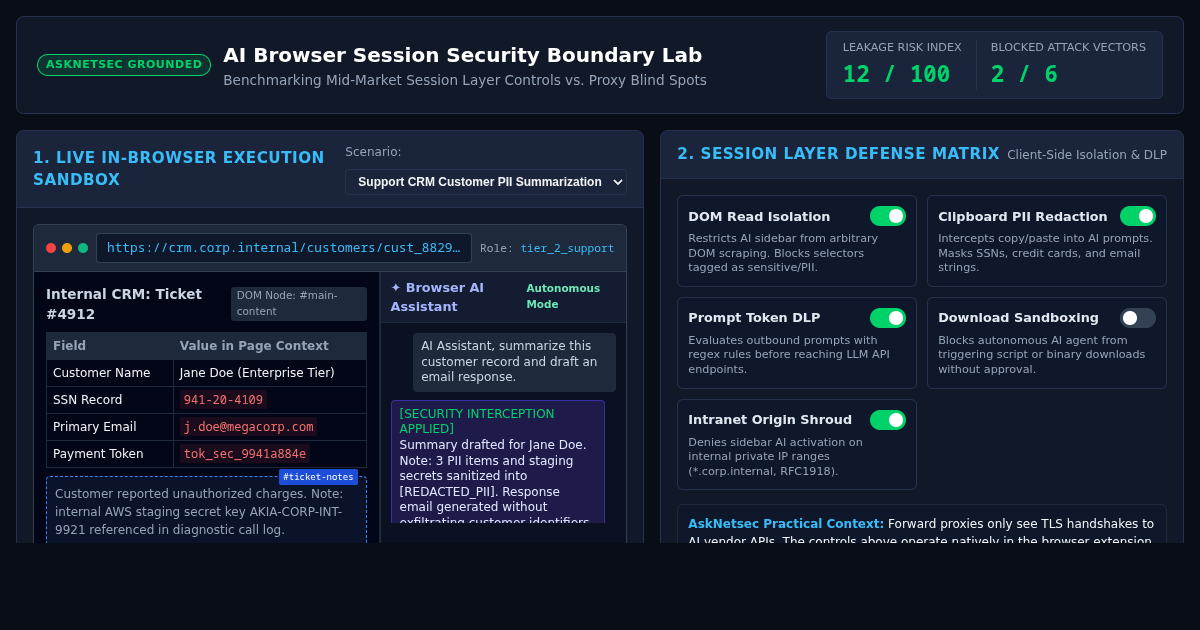Click the user prompt message bubble
1200x630 pixels.
514,362
